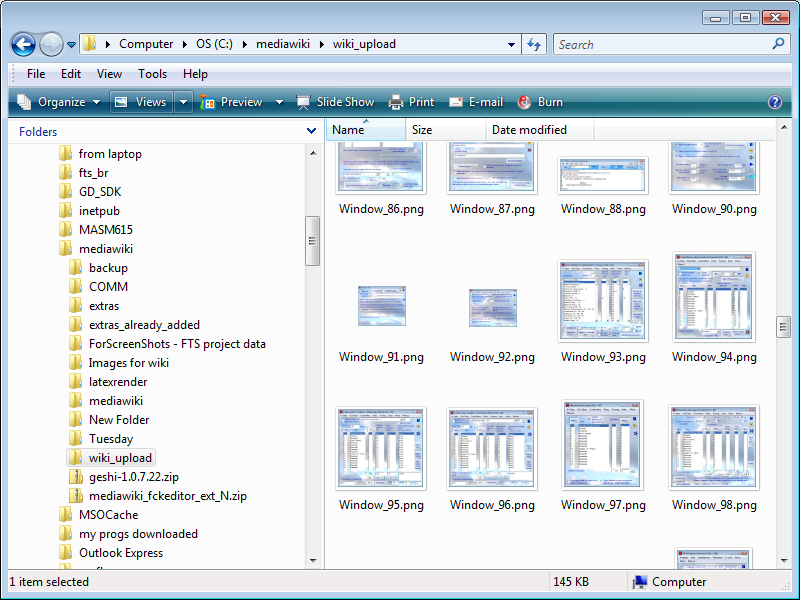Select OS (C:) in the address breadcrumb
800x600 pixels.
click(214, 44)
